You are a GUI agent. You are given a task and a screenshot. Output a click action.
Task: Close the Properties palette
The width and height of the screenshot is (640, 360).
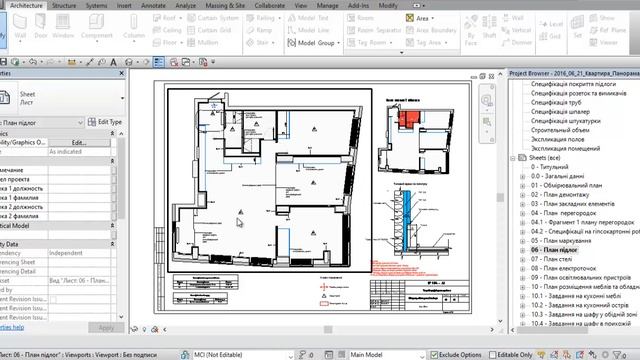click(121, 73)
